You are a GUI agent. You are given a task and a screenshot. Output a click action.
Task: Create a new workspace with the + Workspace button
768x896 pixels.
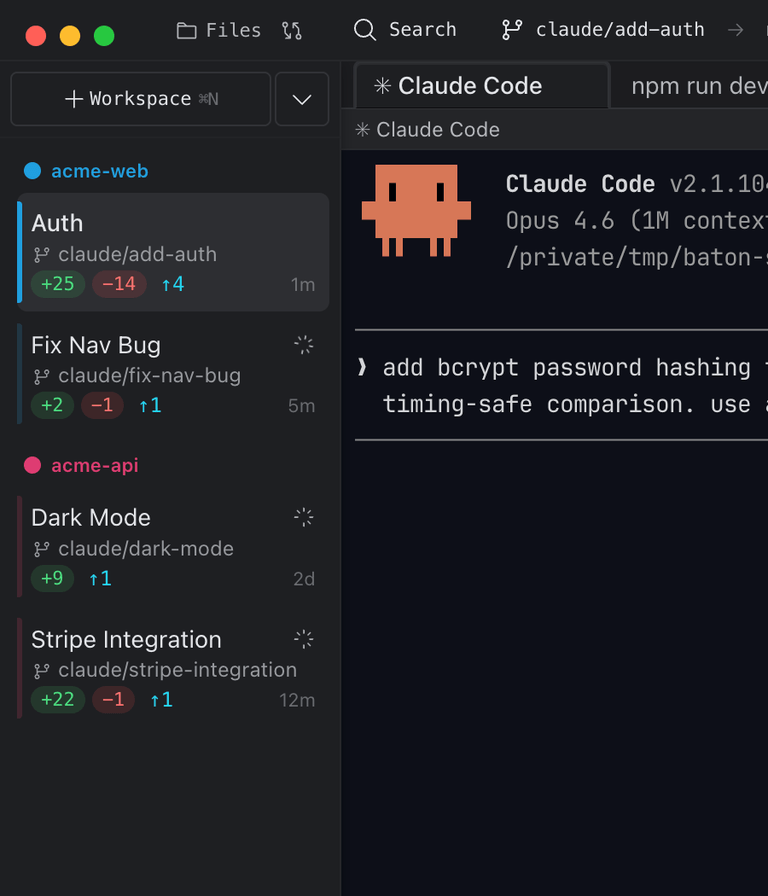140,99
